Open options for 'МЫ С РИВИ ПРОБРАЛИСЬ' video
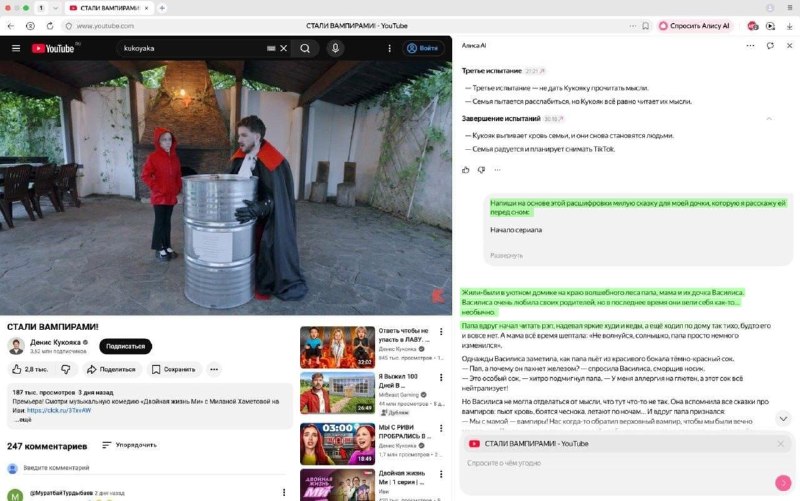The height and width of the screenshot is (501, 800). (441, 428)
